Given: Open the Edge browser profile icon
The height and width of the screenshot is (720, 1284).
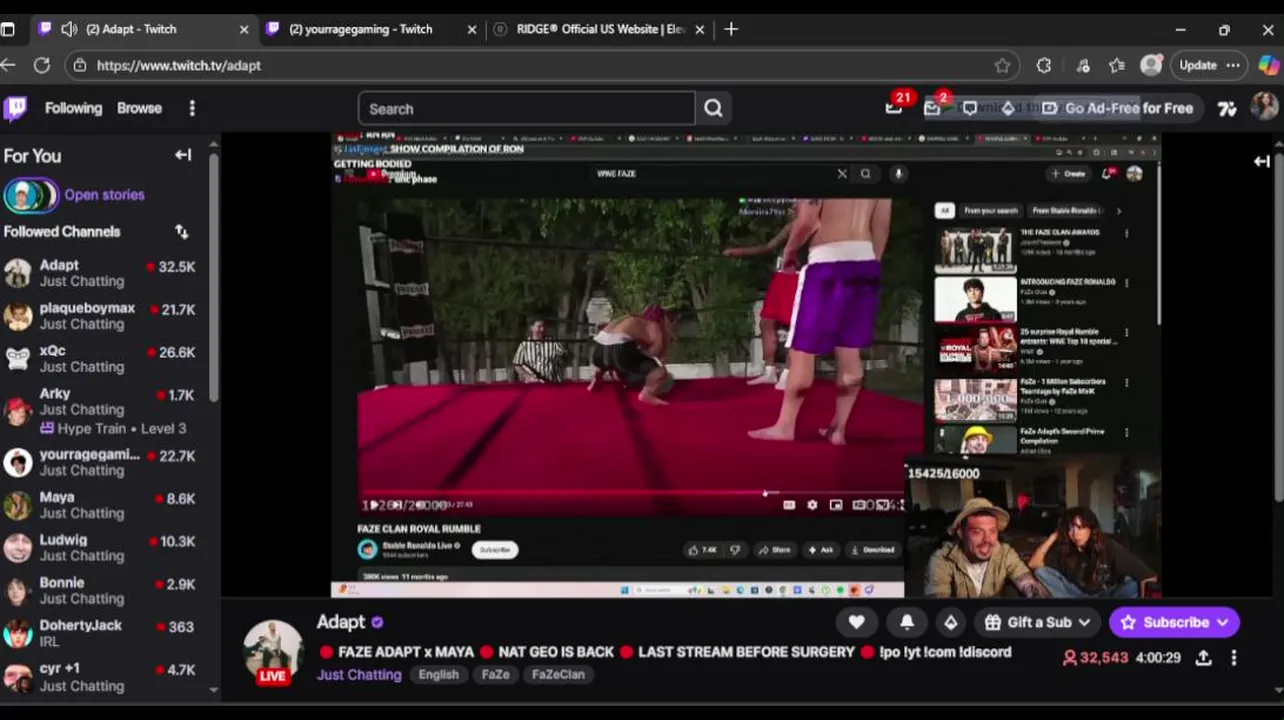Looking at the screenshot, I should [x=1152, y=65].
